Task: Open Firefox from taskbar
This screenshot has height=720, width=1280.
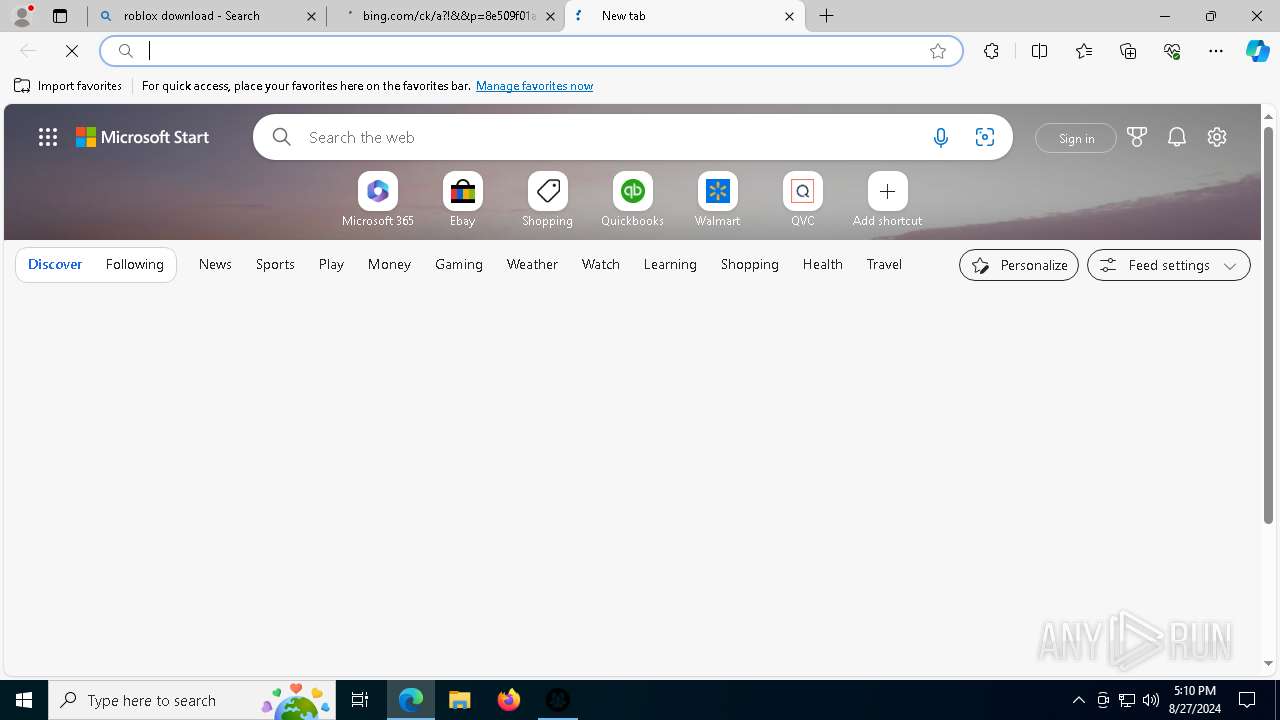Action: point(508,700)
